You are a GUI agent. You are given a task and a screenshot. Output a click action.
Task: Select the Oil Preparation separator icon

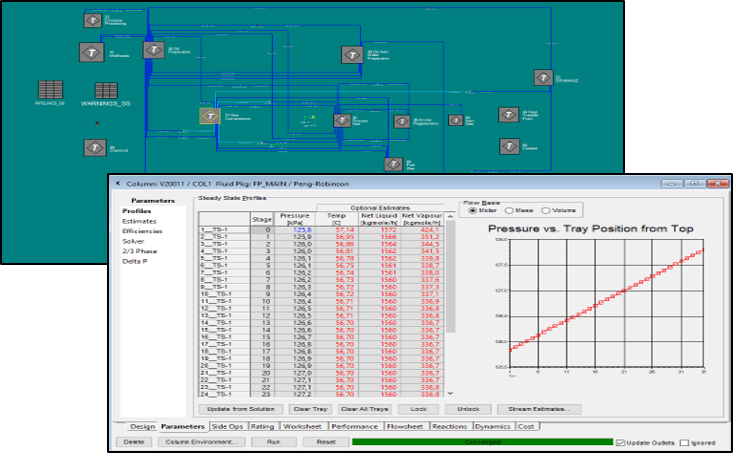tap(152, 51)
